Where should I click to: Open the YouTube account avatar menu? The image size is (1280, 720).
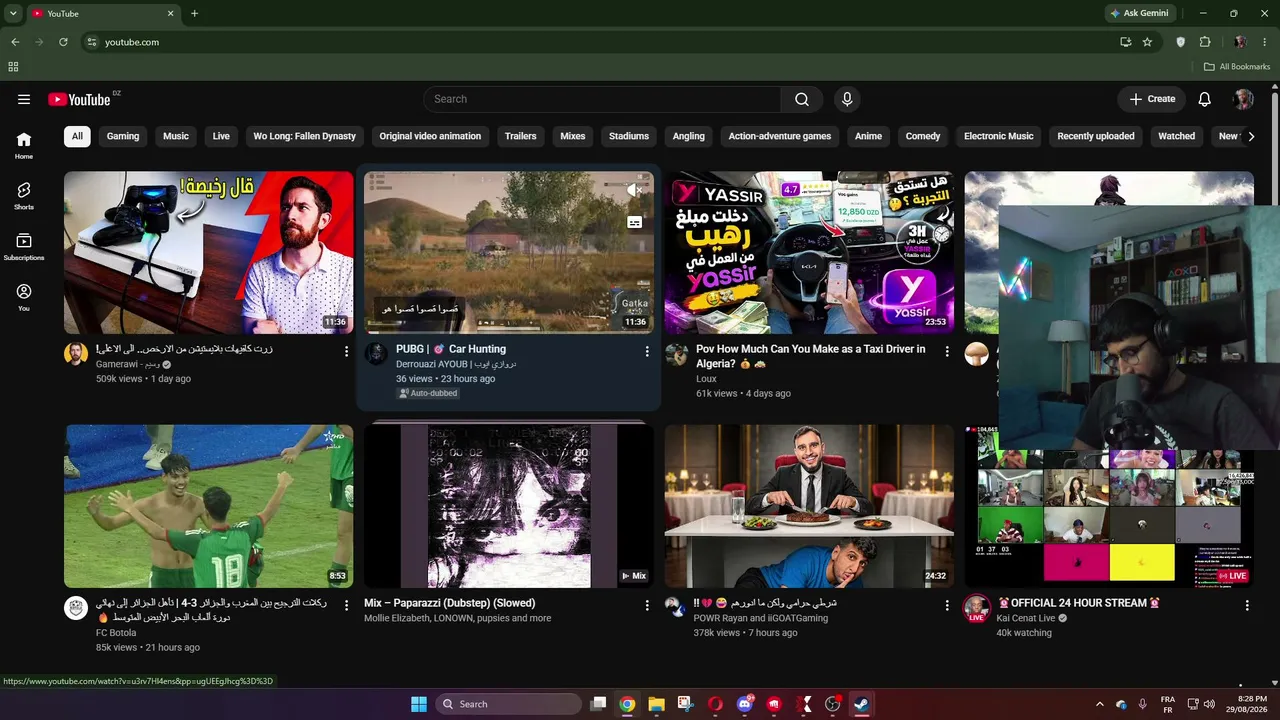[1244, 99]
